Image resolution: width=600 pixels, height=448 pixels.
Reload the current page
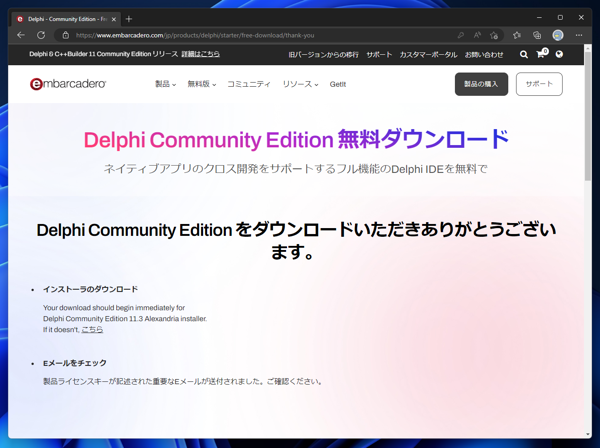pos(41,35)
